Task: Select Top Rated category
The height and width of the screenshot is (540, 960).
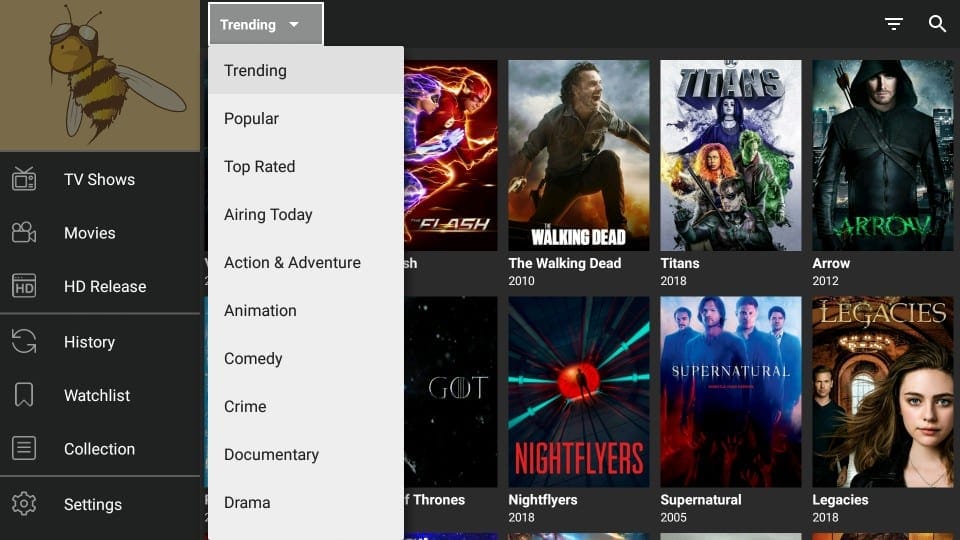Action: [x=306, y=167]
